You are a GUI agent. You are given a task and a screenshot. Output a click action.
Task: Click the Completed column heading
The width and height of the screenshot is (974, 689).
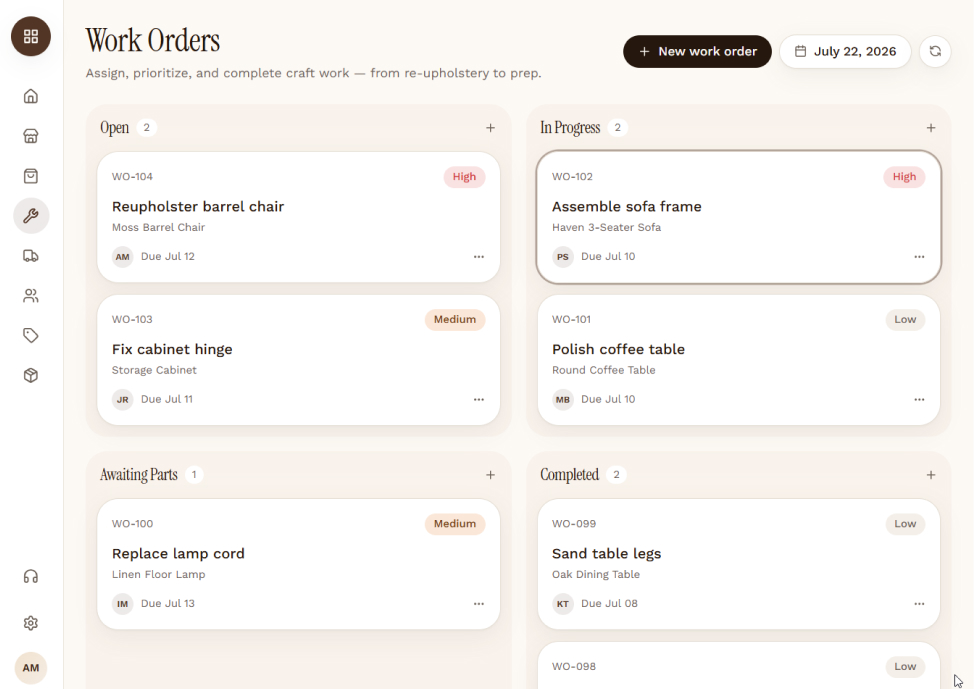[x=569, y=475]
